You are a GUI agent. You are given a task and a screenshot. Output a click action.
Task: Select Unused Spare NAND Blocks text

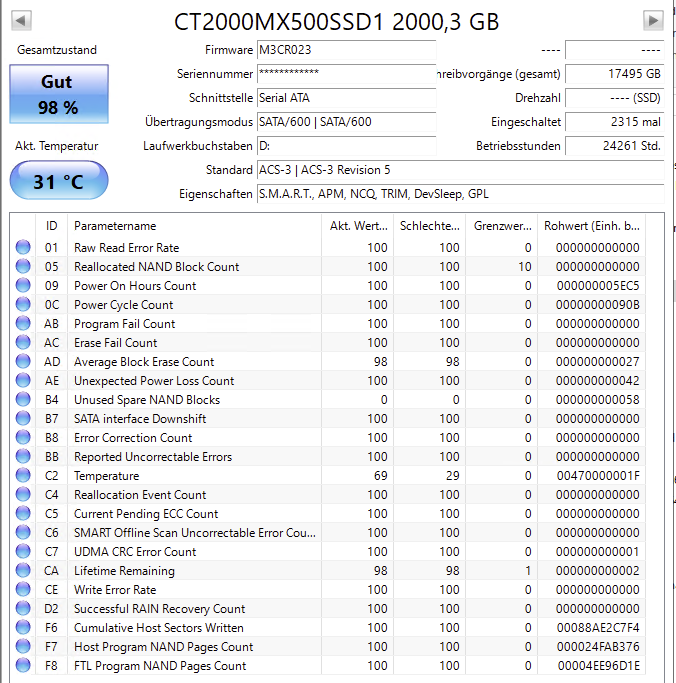(147, 400)
